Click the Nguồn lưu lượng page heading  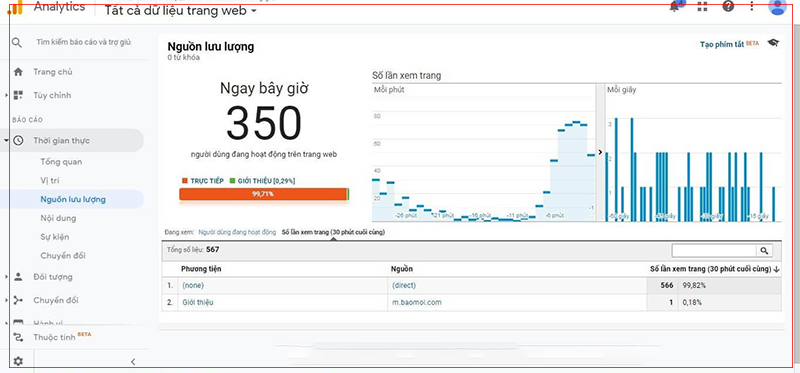pyautogui.click(x=211, y=47)
